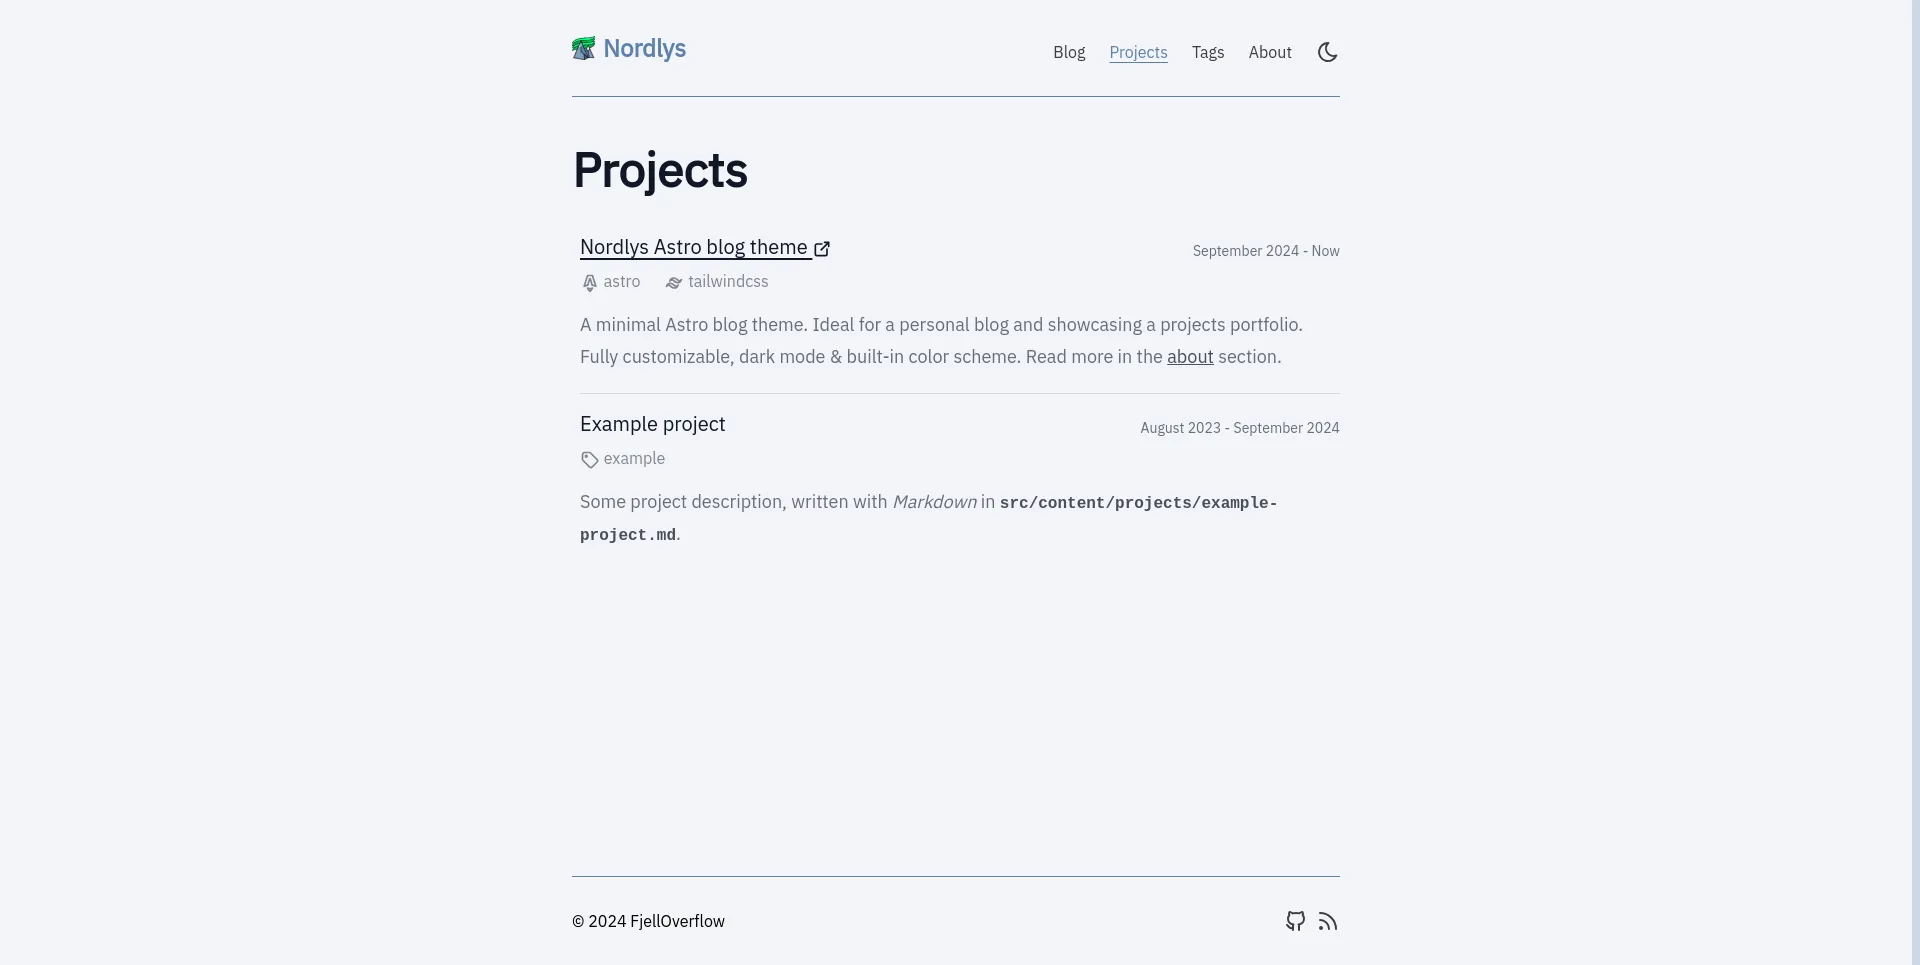Open the Tags page
The image size is (1920, 965).
click(x=1208, y=52)
